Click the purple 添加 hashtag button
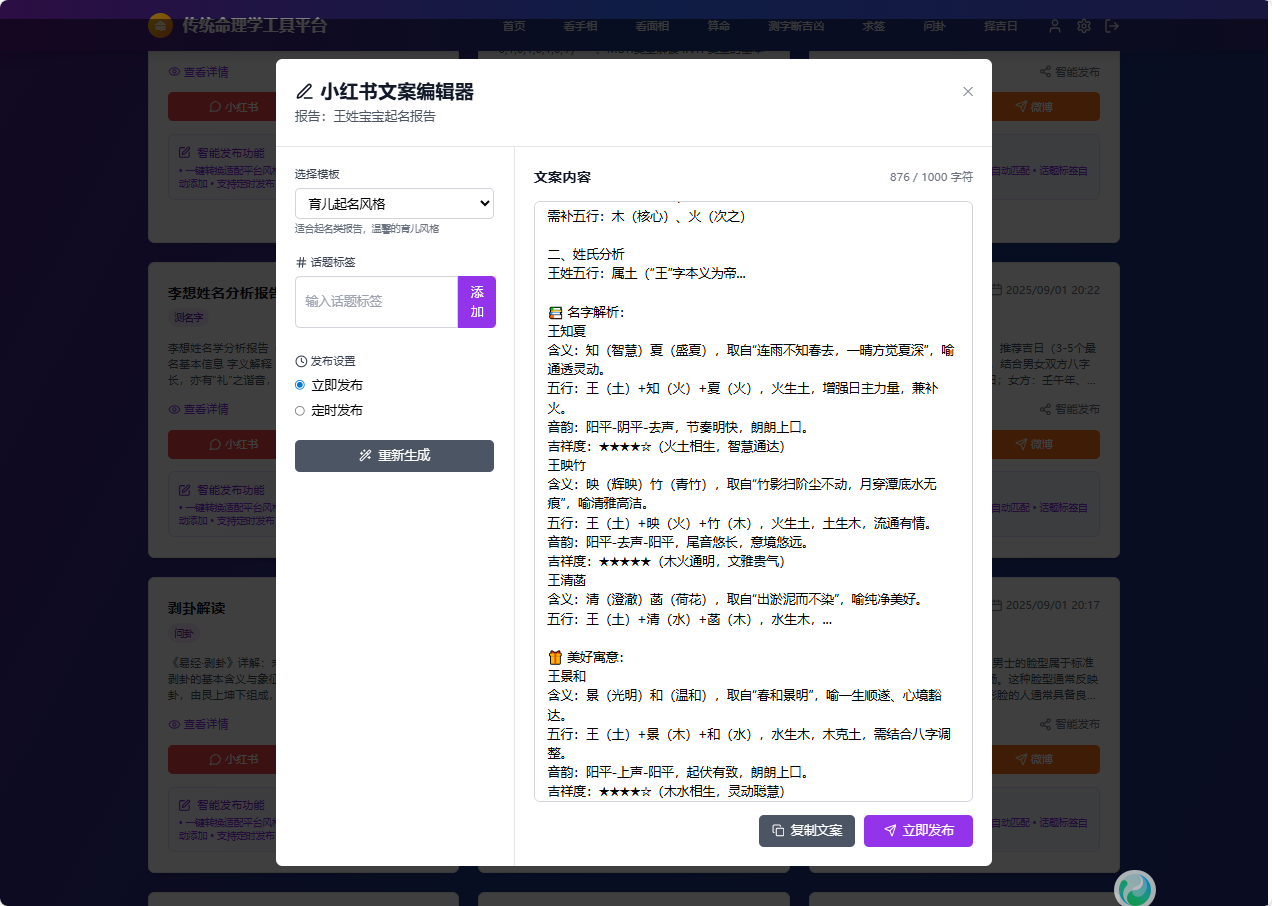 click(x=477, y=301)
